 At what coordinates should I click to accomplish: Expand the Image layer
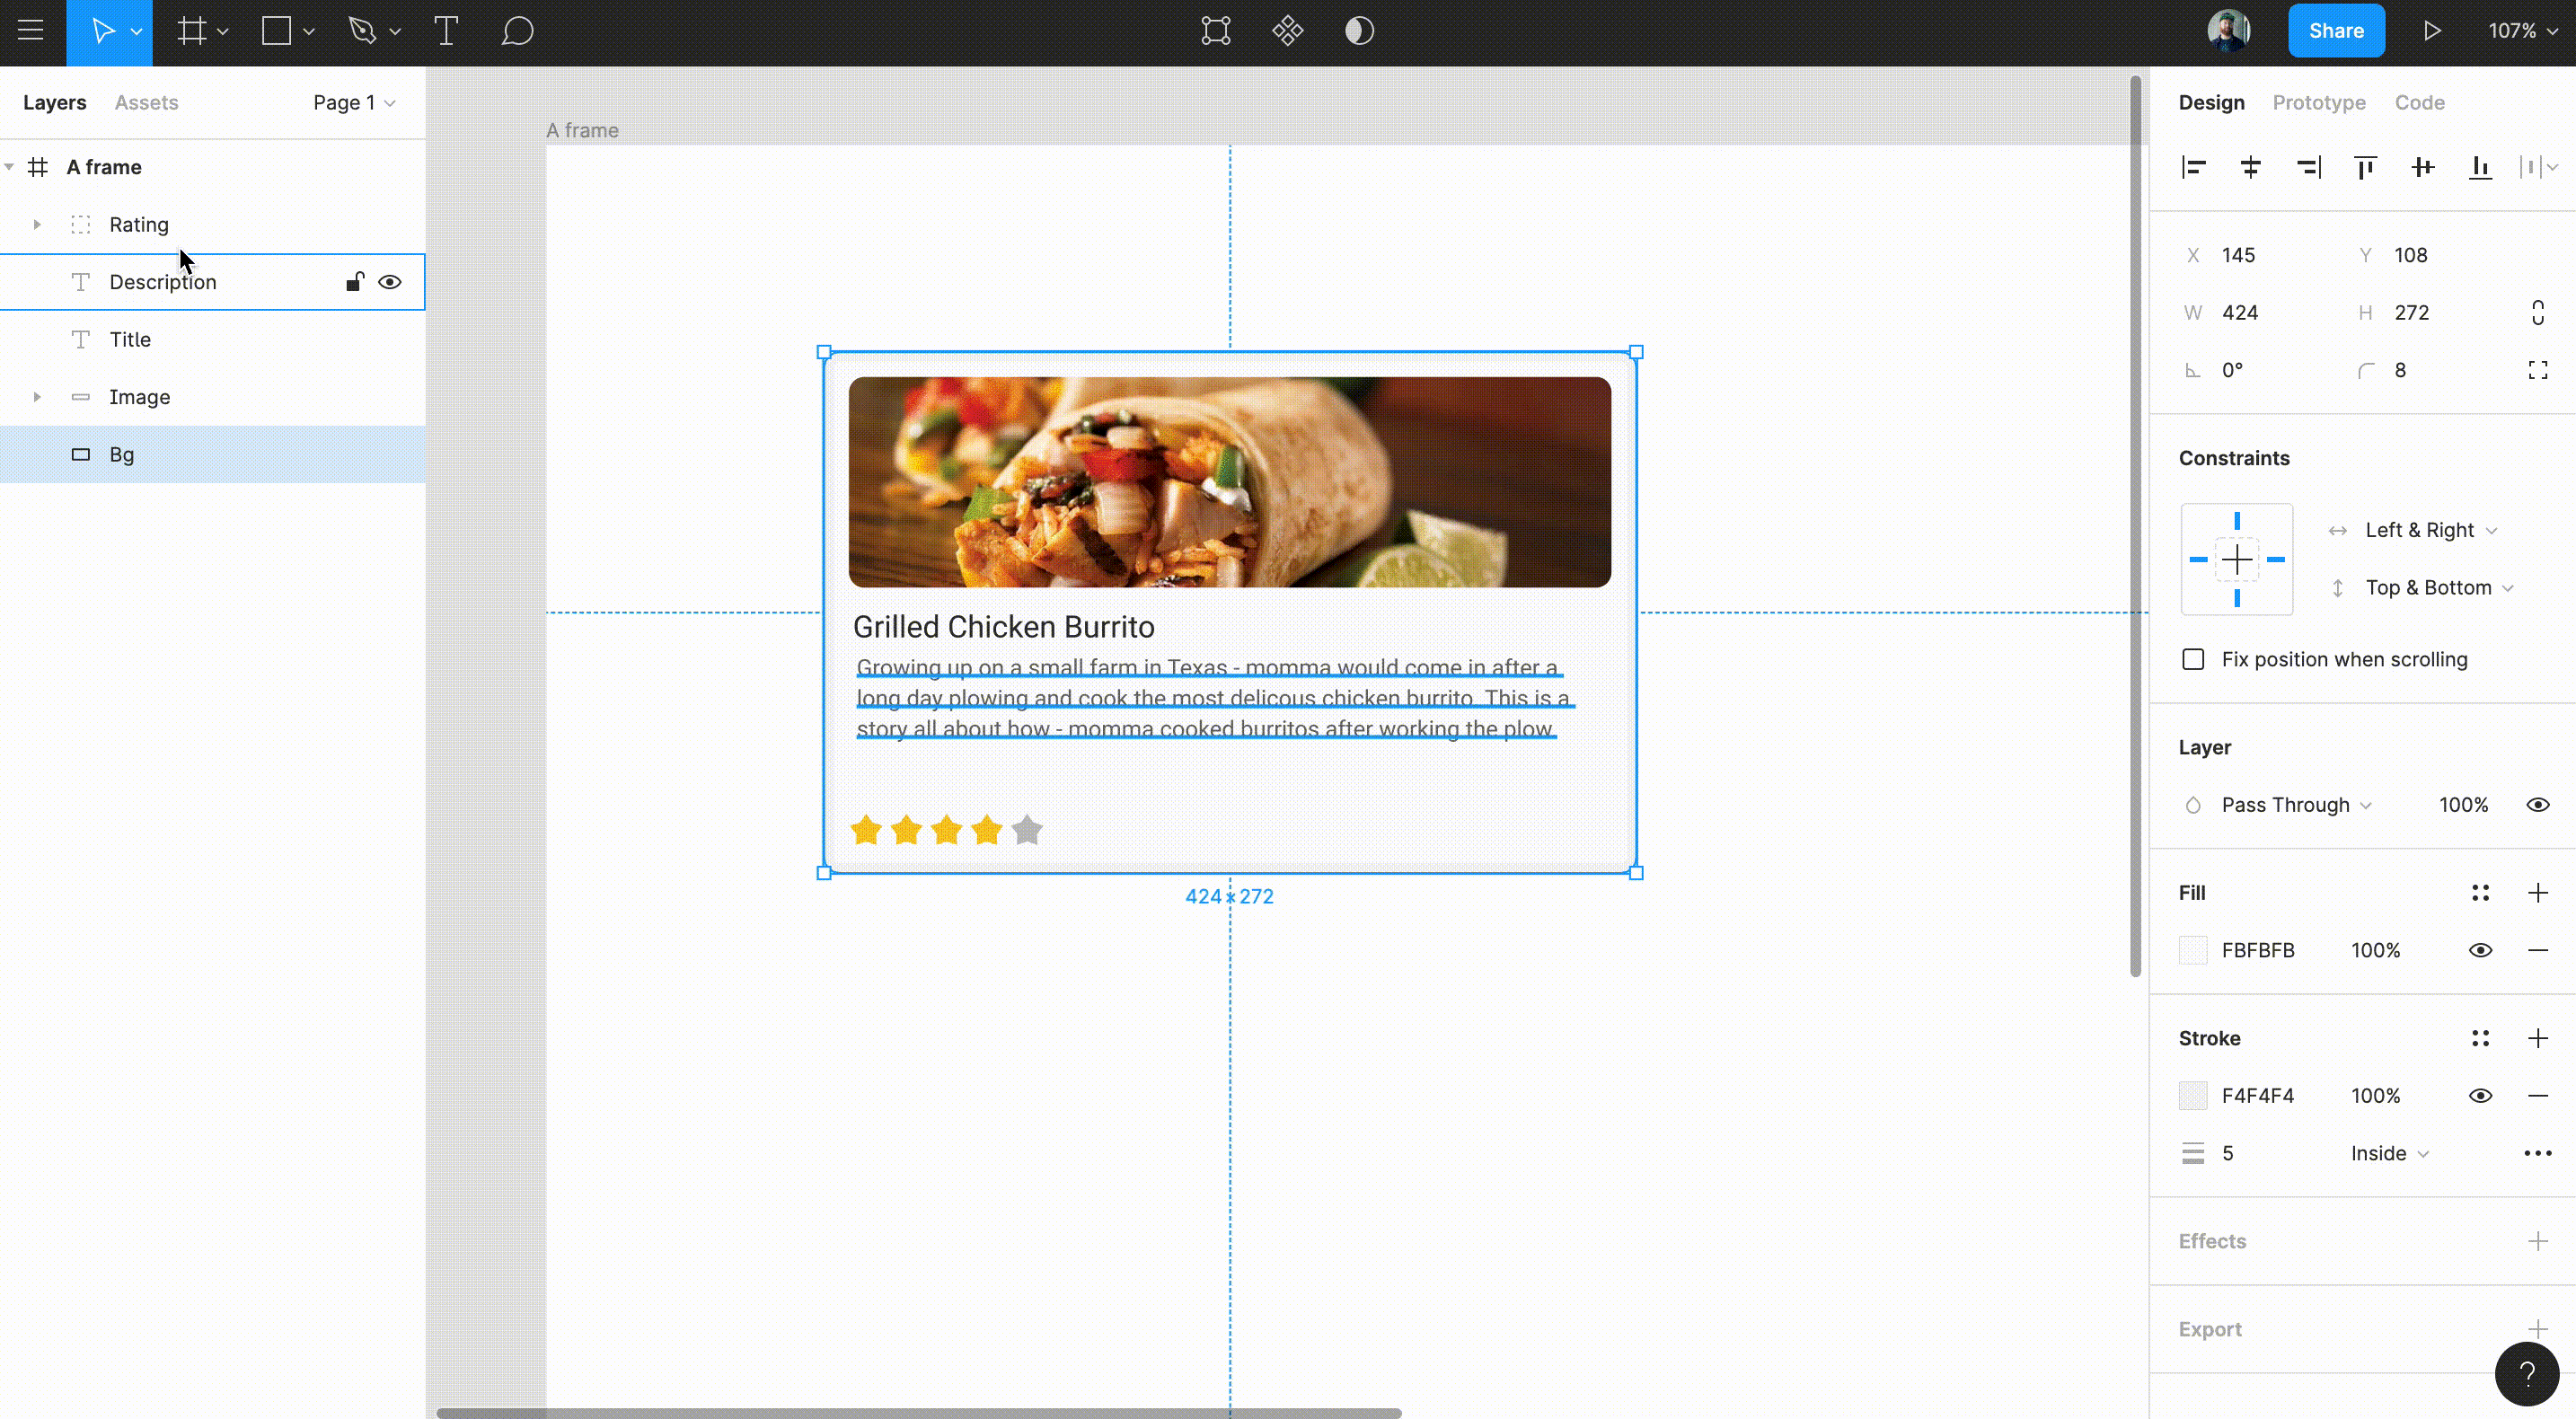point(37,397)
